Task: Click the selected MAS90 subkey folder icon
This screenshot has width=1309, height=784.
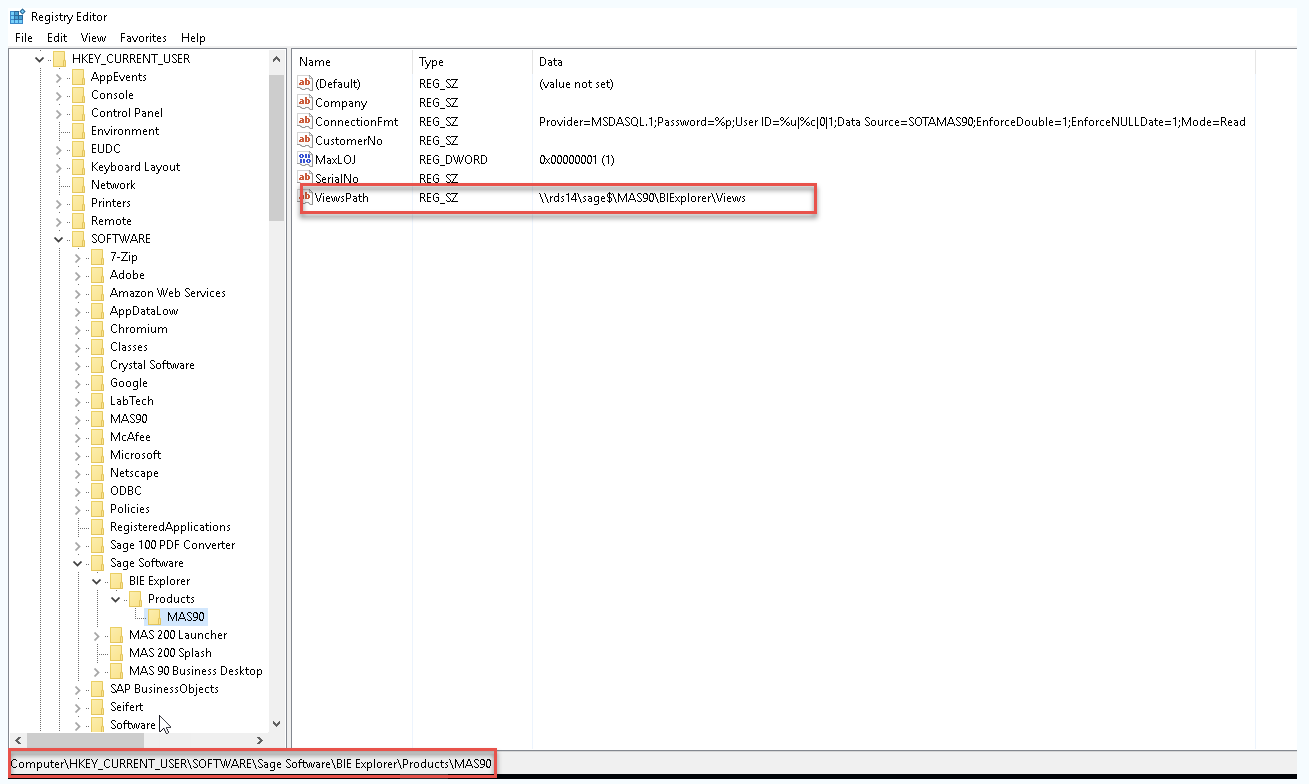Action: tap(154, 617)
